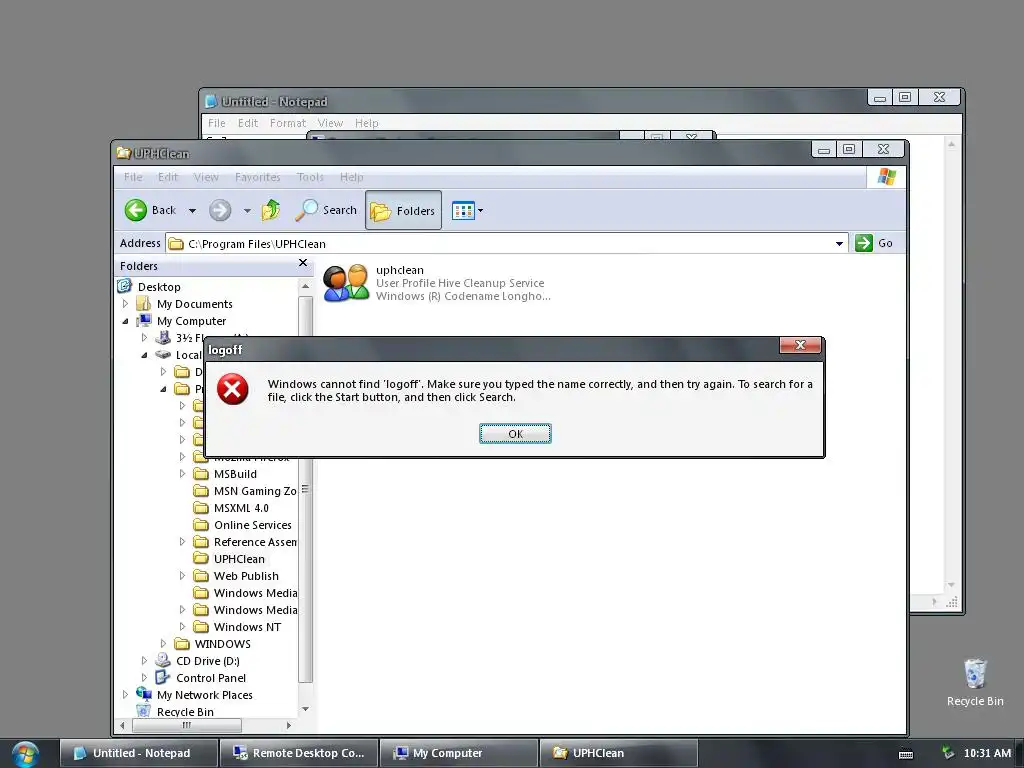Select the UPHClean folder in tree
Viewport: 1024px width, 768px height.
(x=239, y=558)
